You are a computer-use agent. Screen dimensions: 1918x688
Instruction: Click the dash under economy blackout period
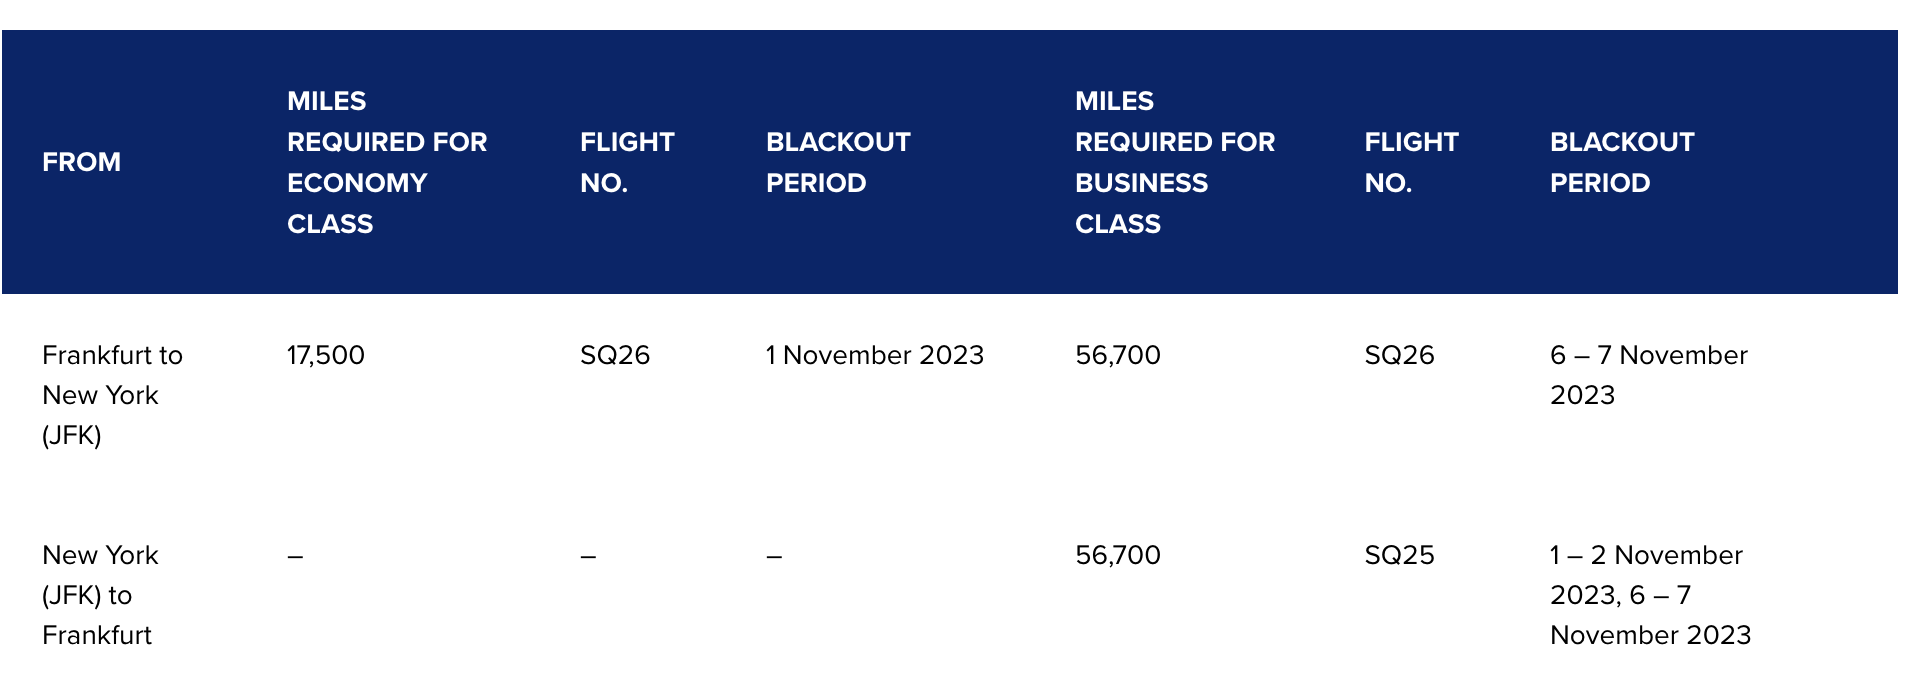[x=774, y=556]
